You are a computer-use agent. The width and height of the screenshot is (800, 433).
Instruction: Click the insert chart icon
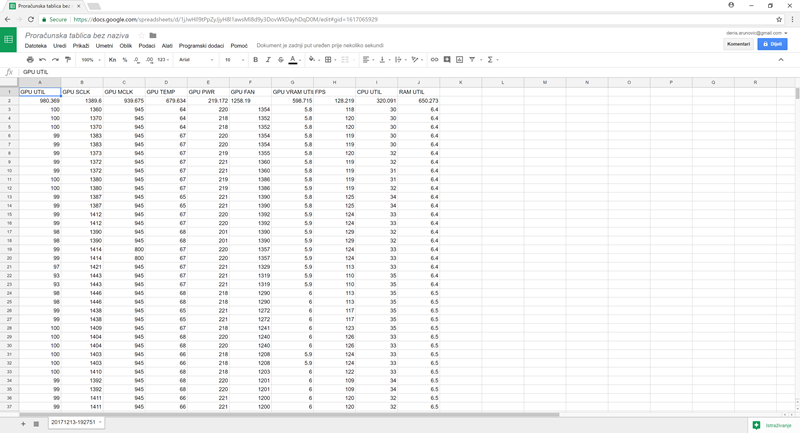pyautogui.click(x=459, y=60)
